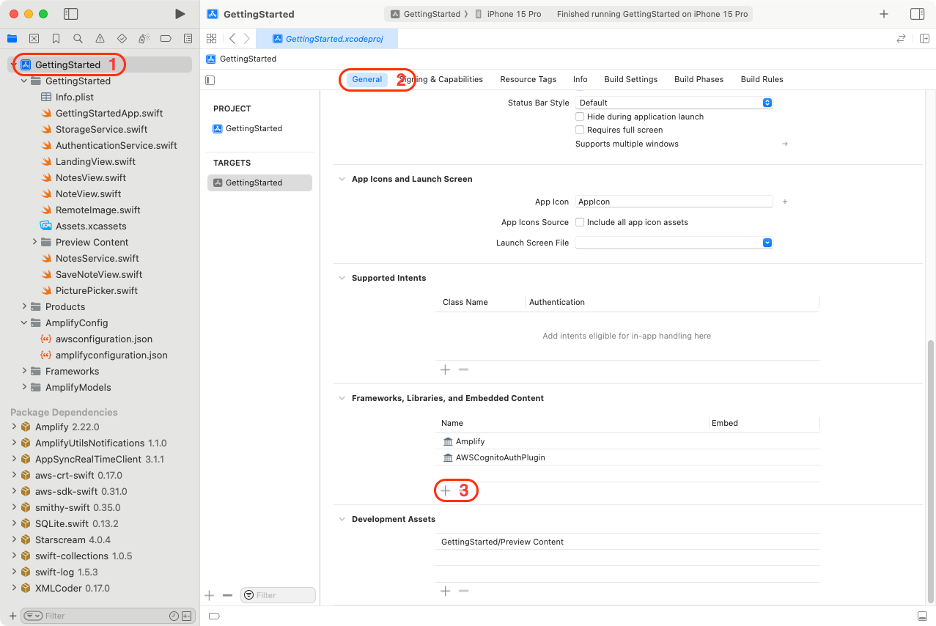Expand the Products group
The height and width of the screenshot is (626, 936).
coord(24,307)
